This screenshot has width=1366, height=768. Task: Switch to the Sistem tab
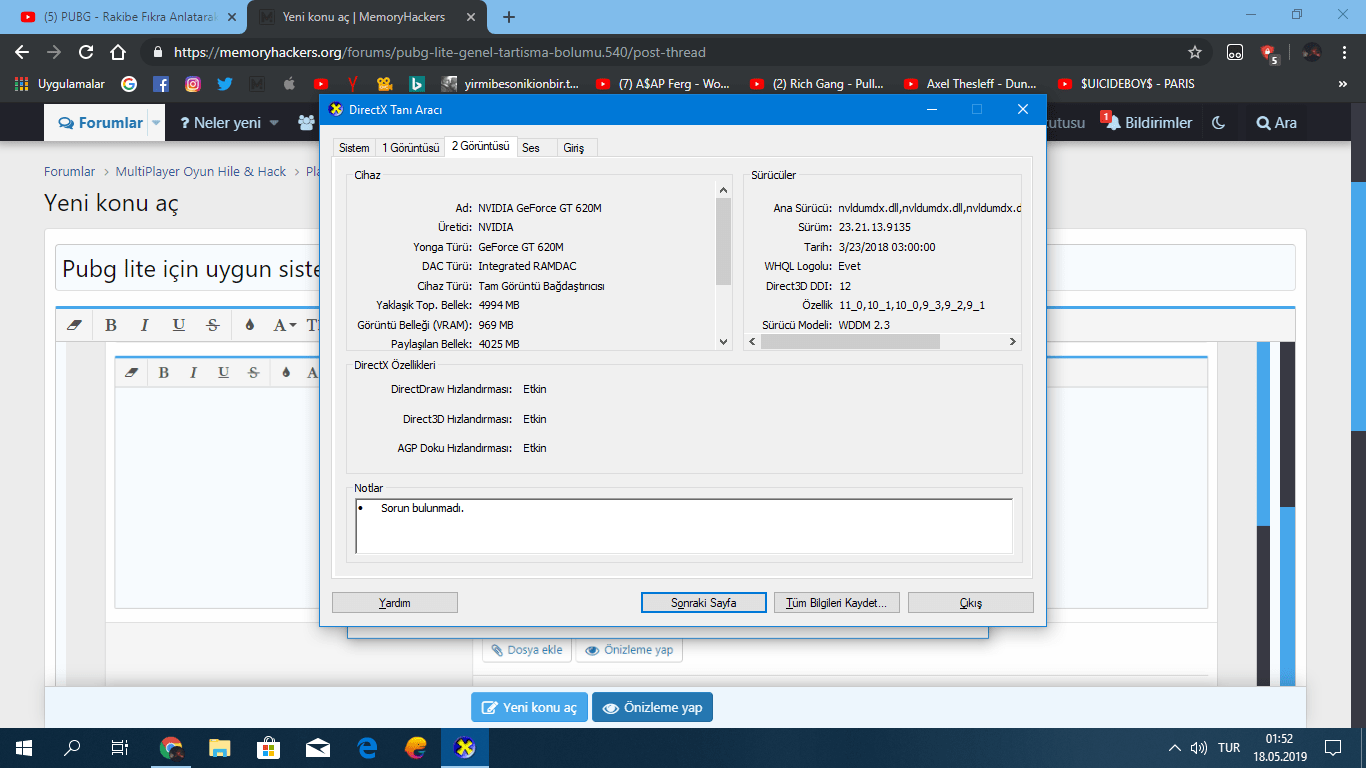[354, 148]
